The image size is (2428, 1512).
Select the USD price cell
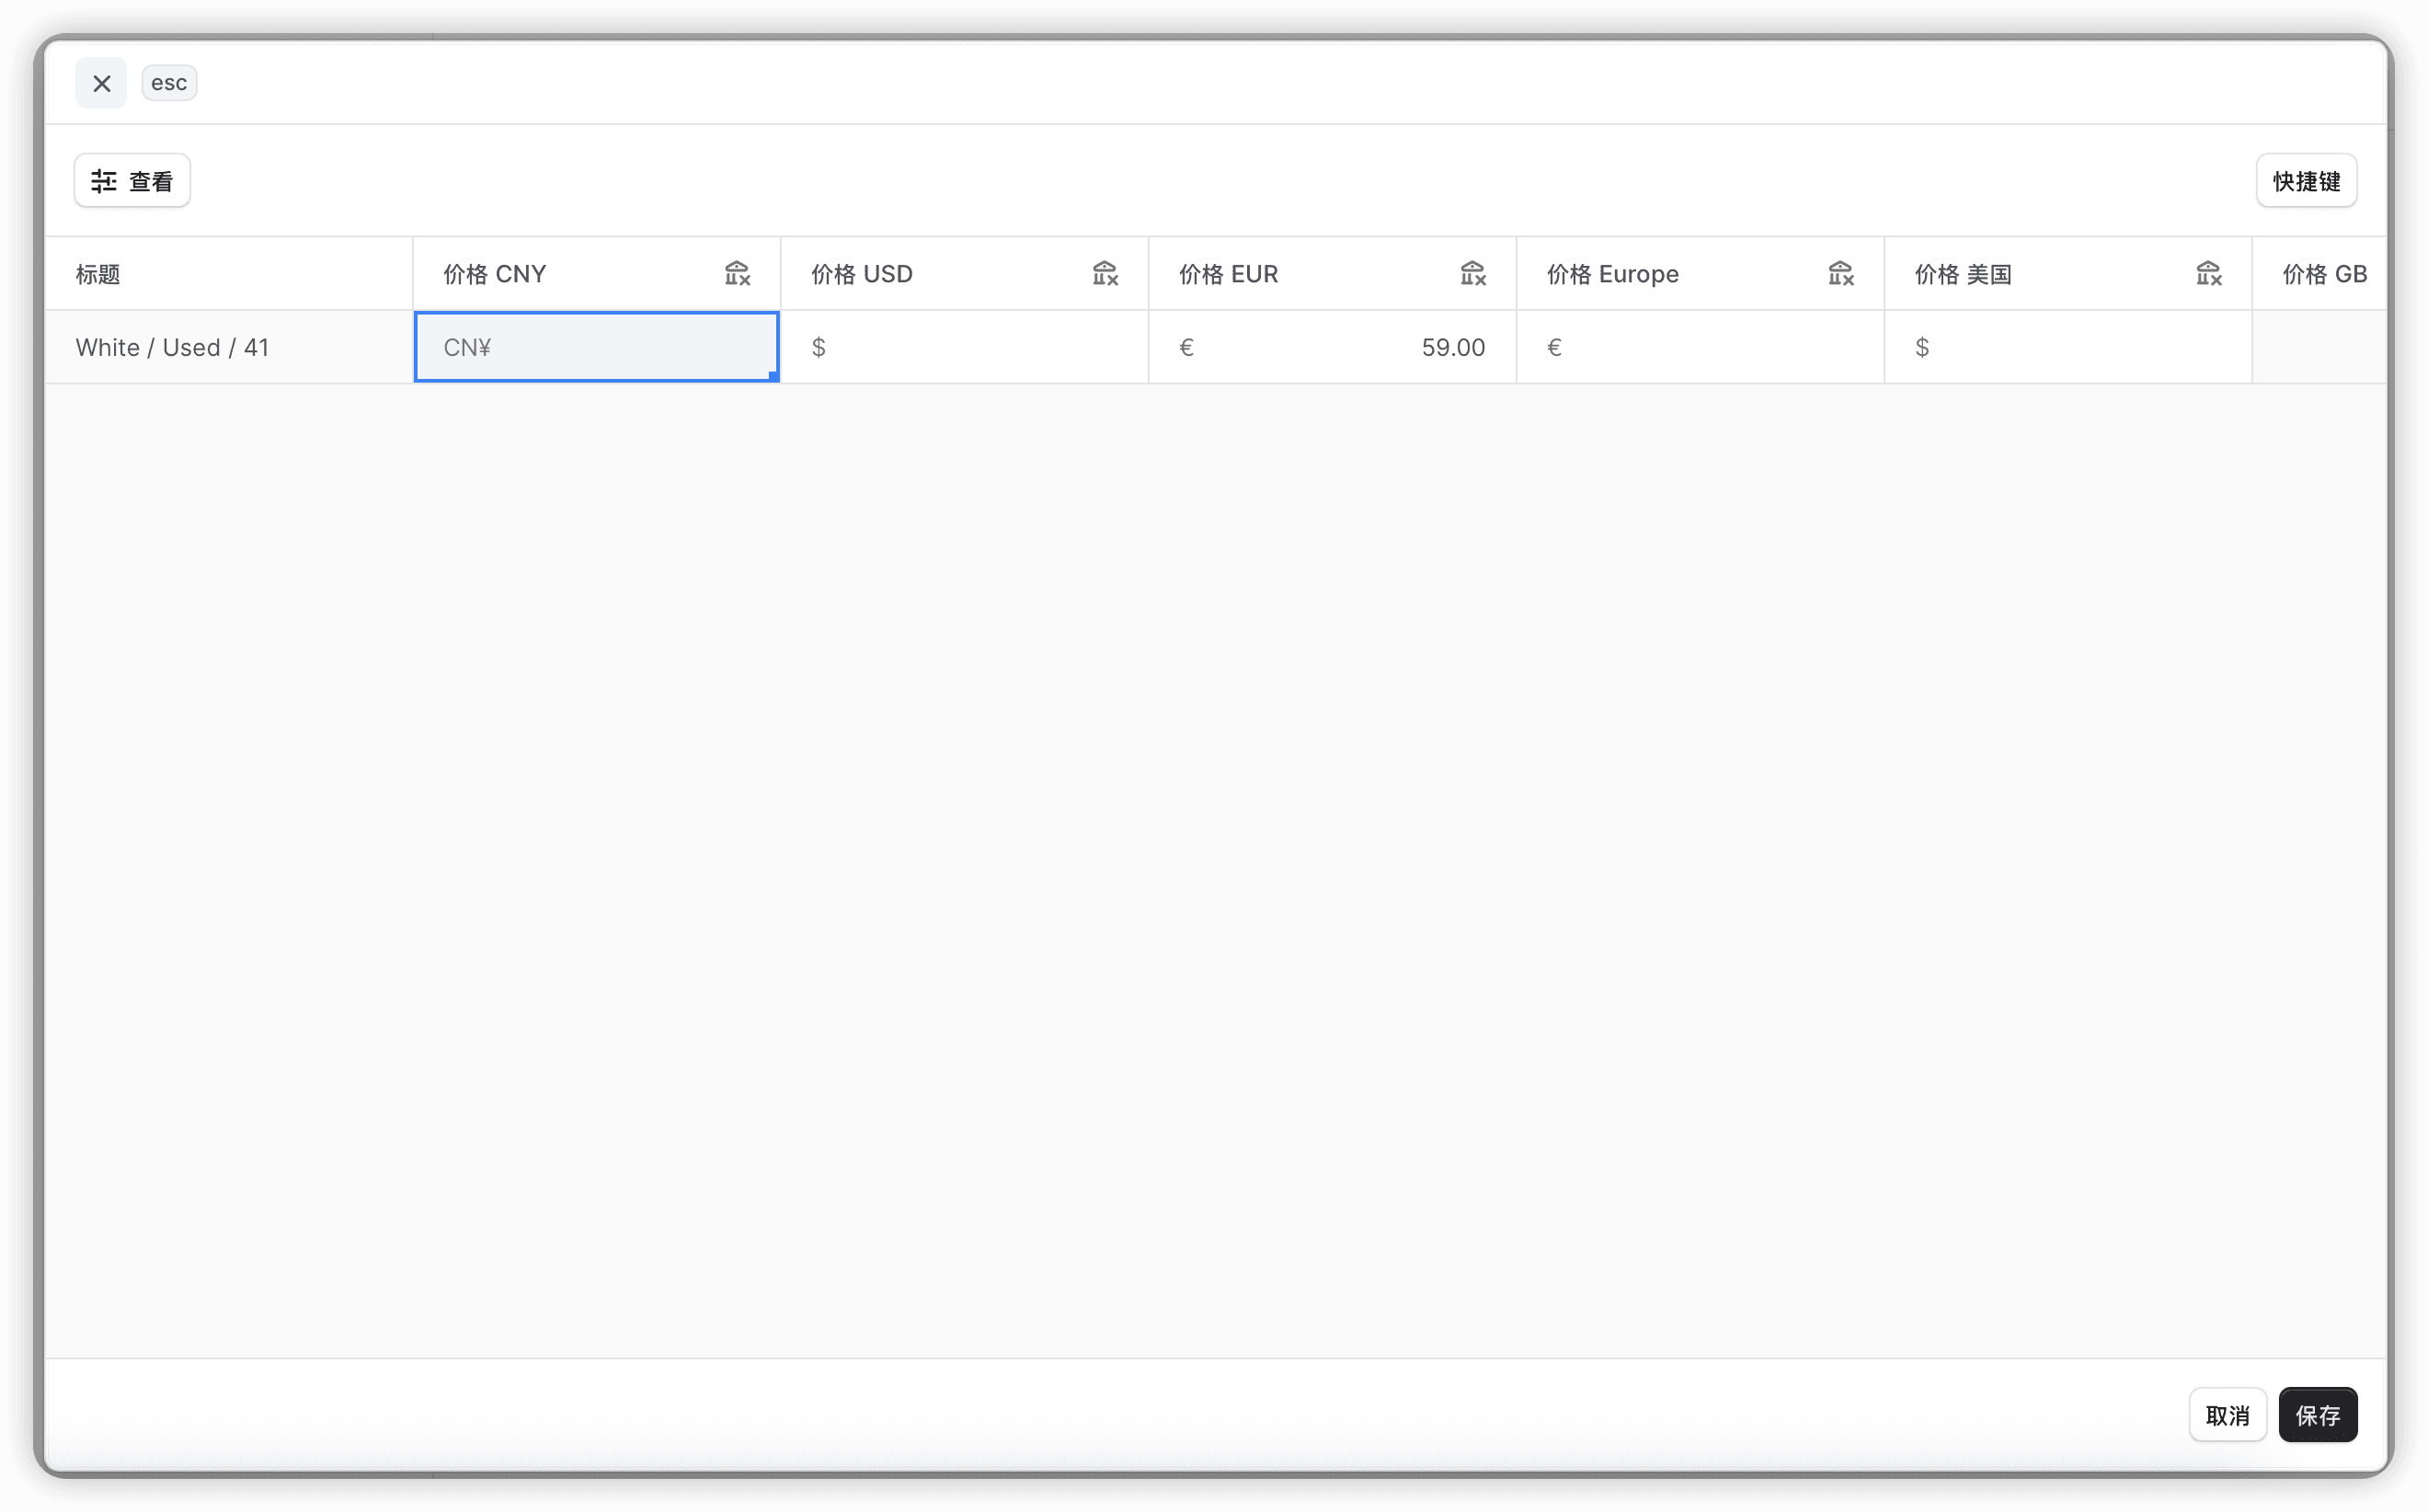click(x=964, y=347)
